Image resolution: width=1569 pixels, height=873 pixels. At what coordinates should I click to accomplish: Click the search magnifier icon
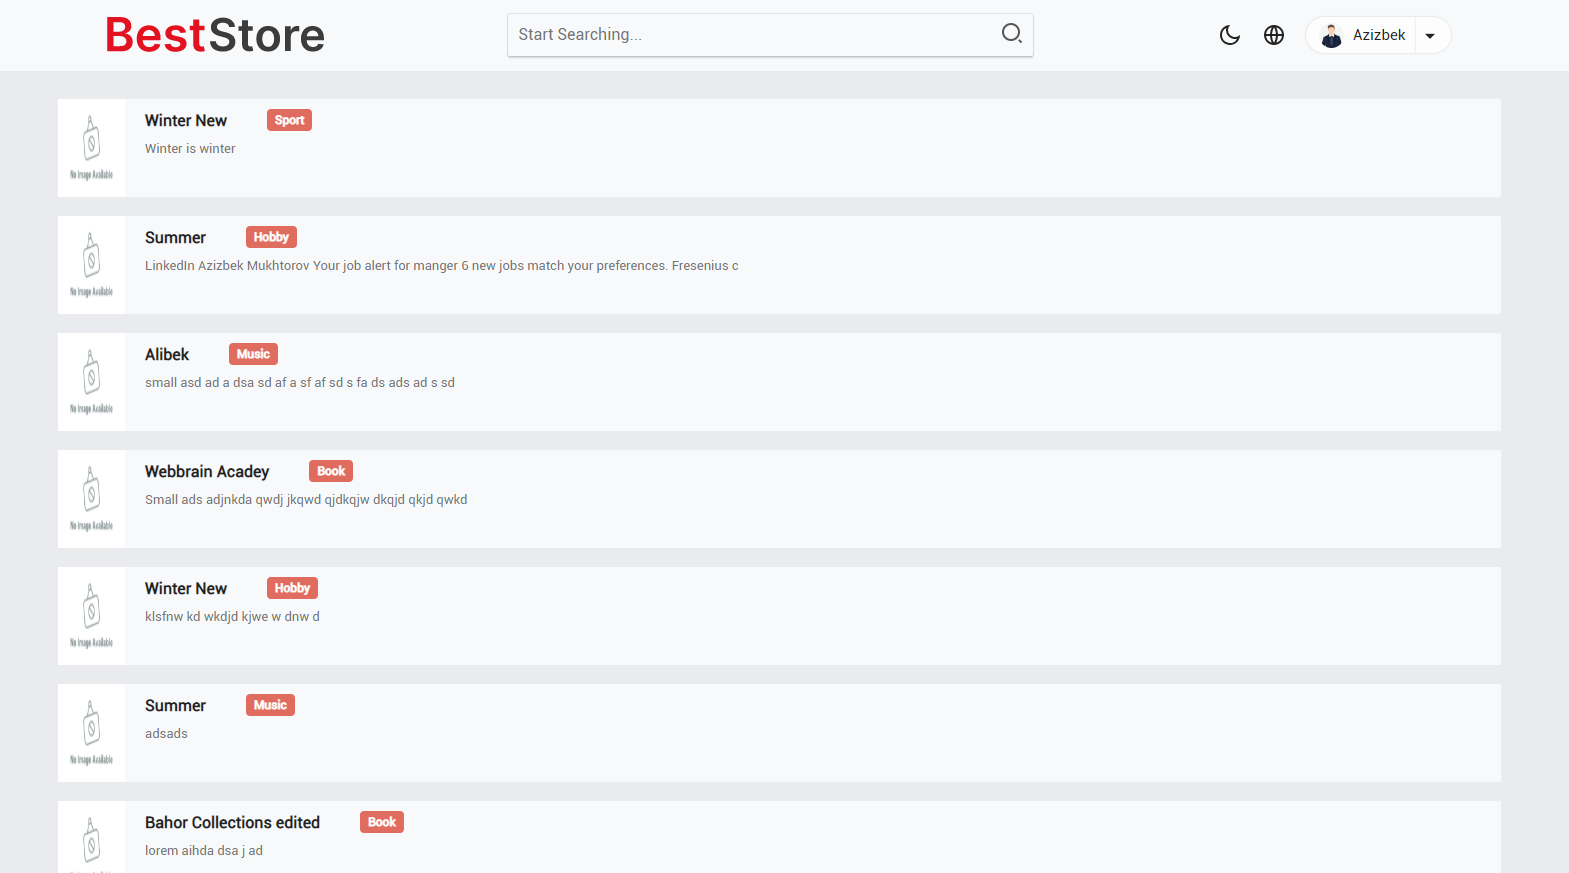click(1011, 34)
